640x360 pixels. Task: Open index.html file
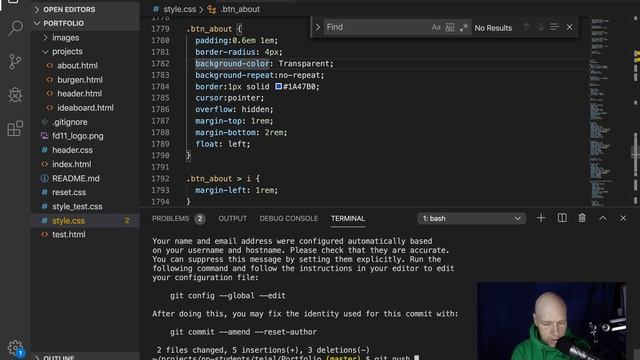pyautogui.click(x=71, y=164)
